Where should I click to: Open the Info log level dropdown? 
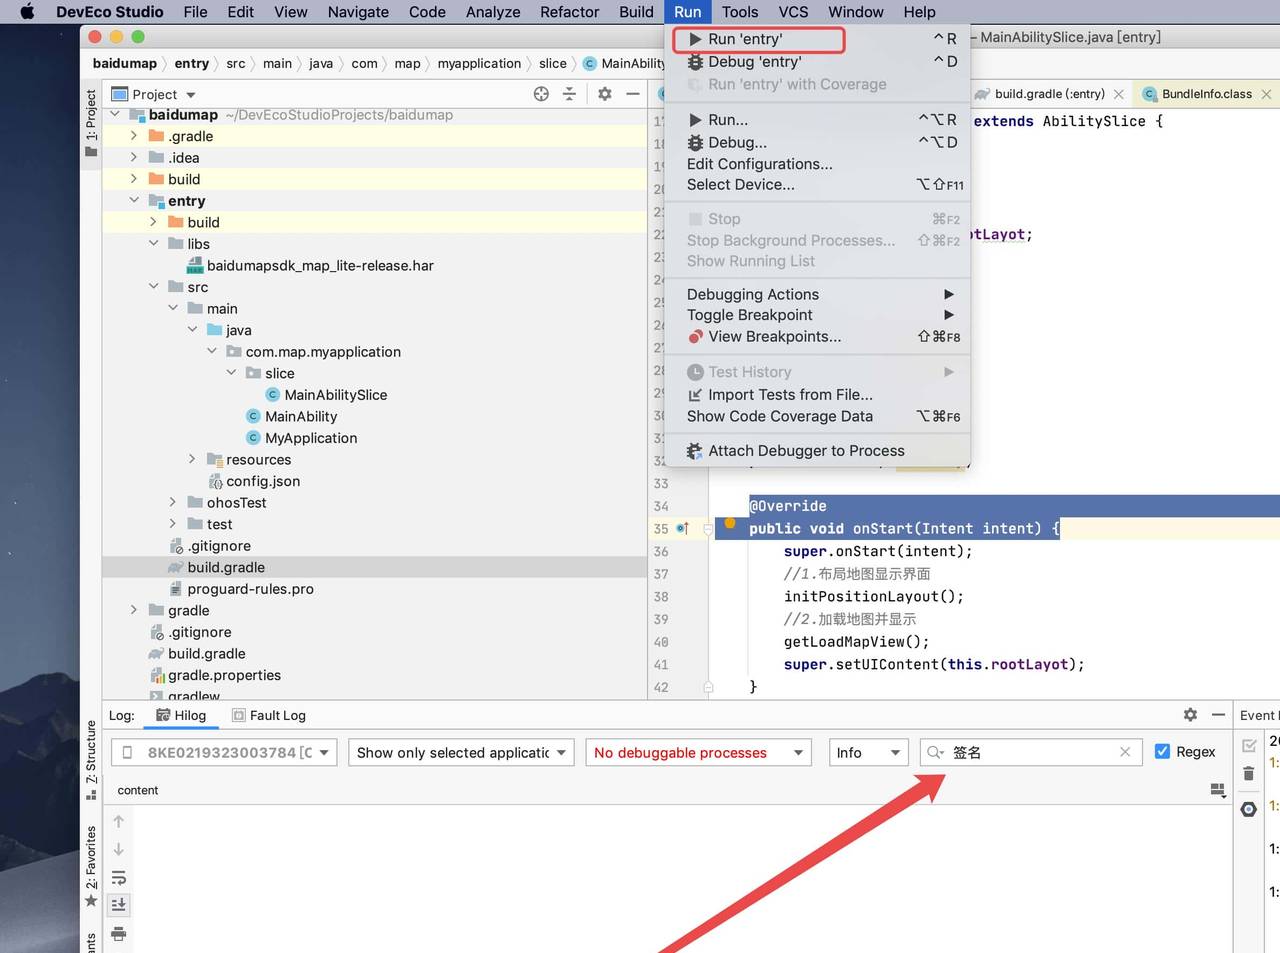[x=868, y=753]
